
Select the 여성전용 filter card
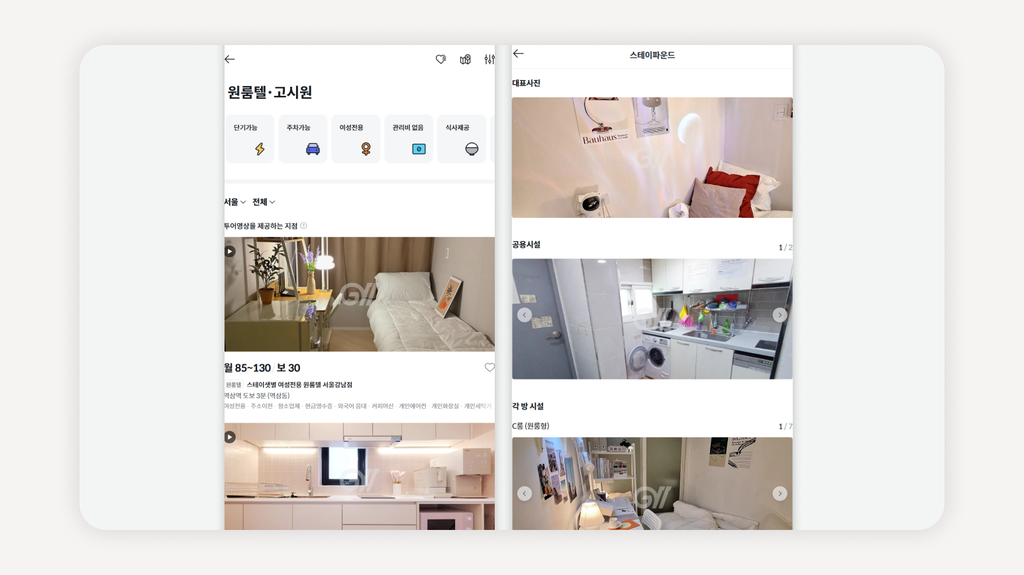(x=356, y=139)
